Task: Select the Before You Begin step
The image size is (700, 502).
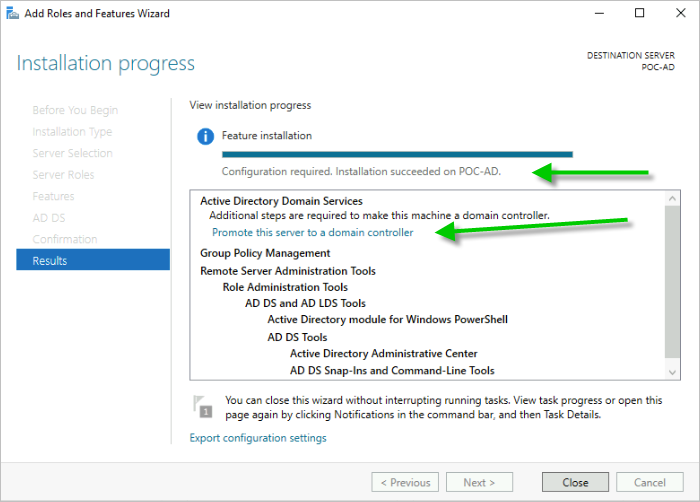Action: [x=75, y=110]
